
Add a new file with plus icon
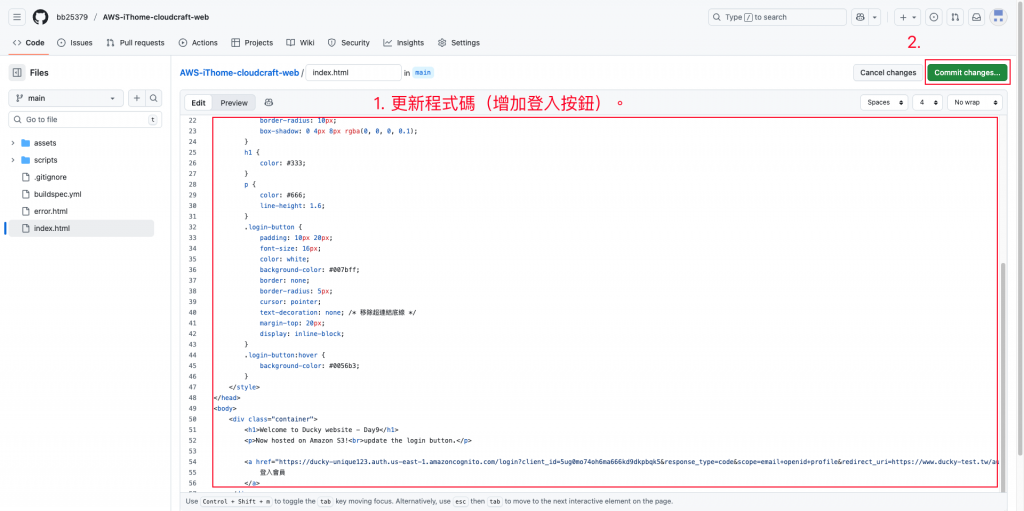[x=136, y=98]
